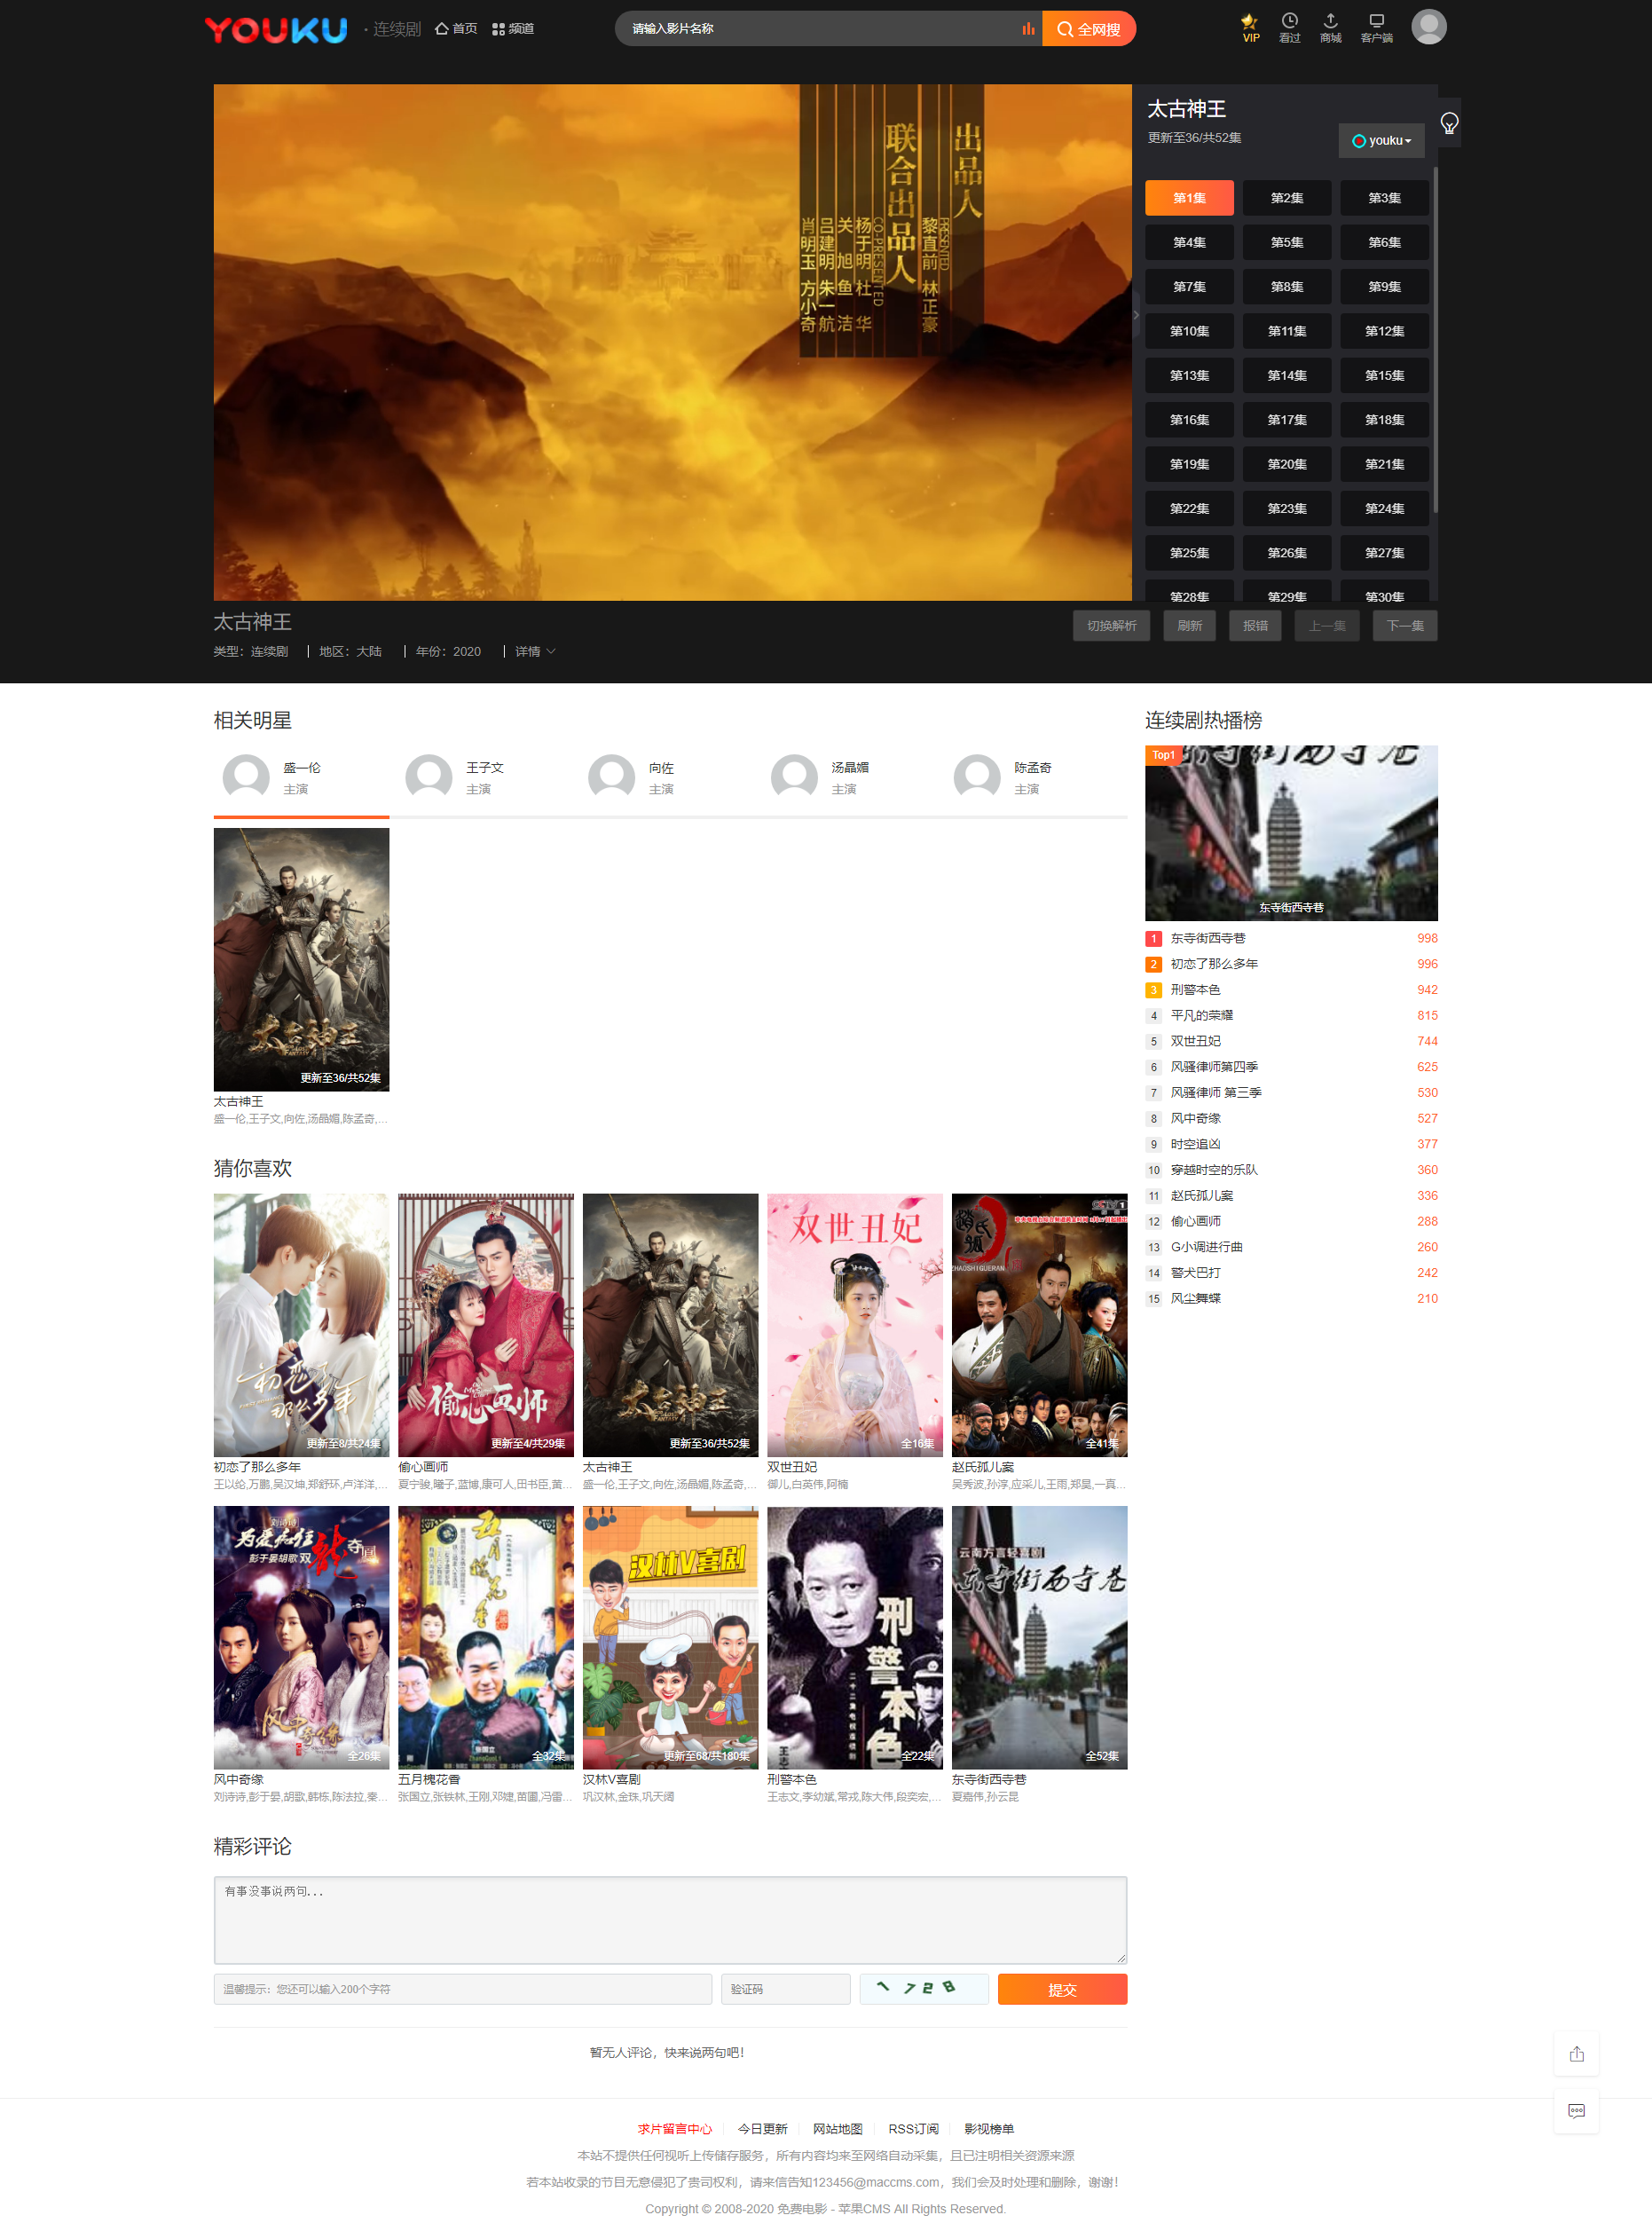Viewport: 1652px width, 2231px height.
Task: Open the 五月槐花香 poster
Action: [x=486, y=1638]
